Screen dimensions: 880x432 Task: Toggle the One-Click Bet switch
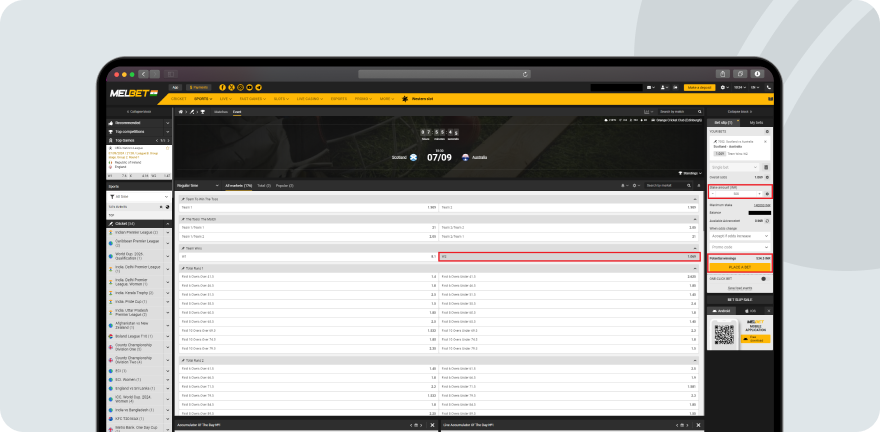tap(764, 278)
